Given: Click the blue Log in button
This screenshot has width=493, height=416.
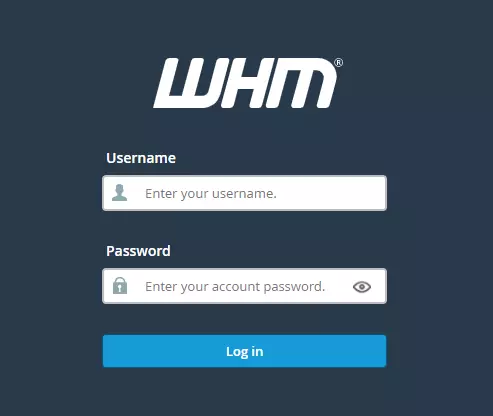Looking at the screenshot, I should (245, 351).
